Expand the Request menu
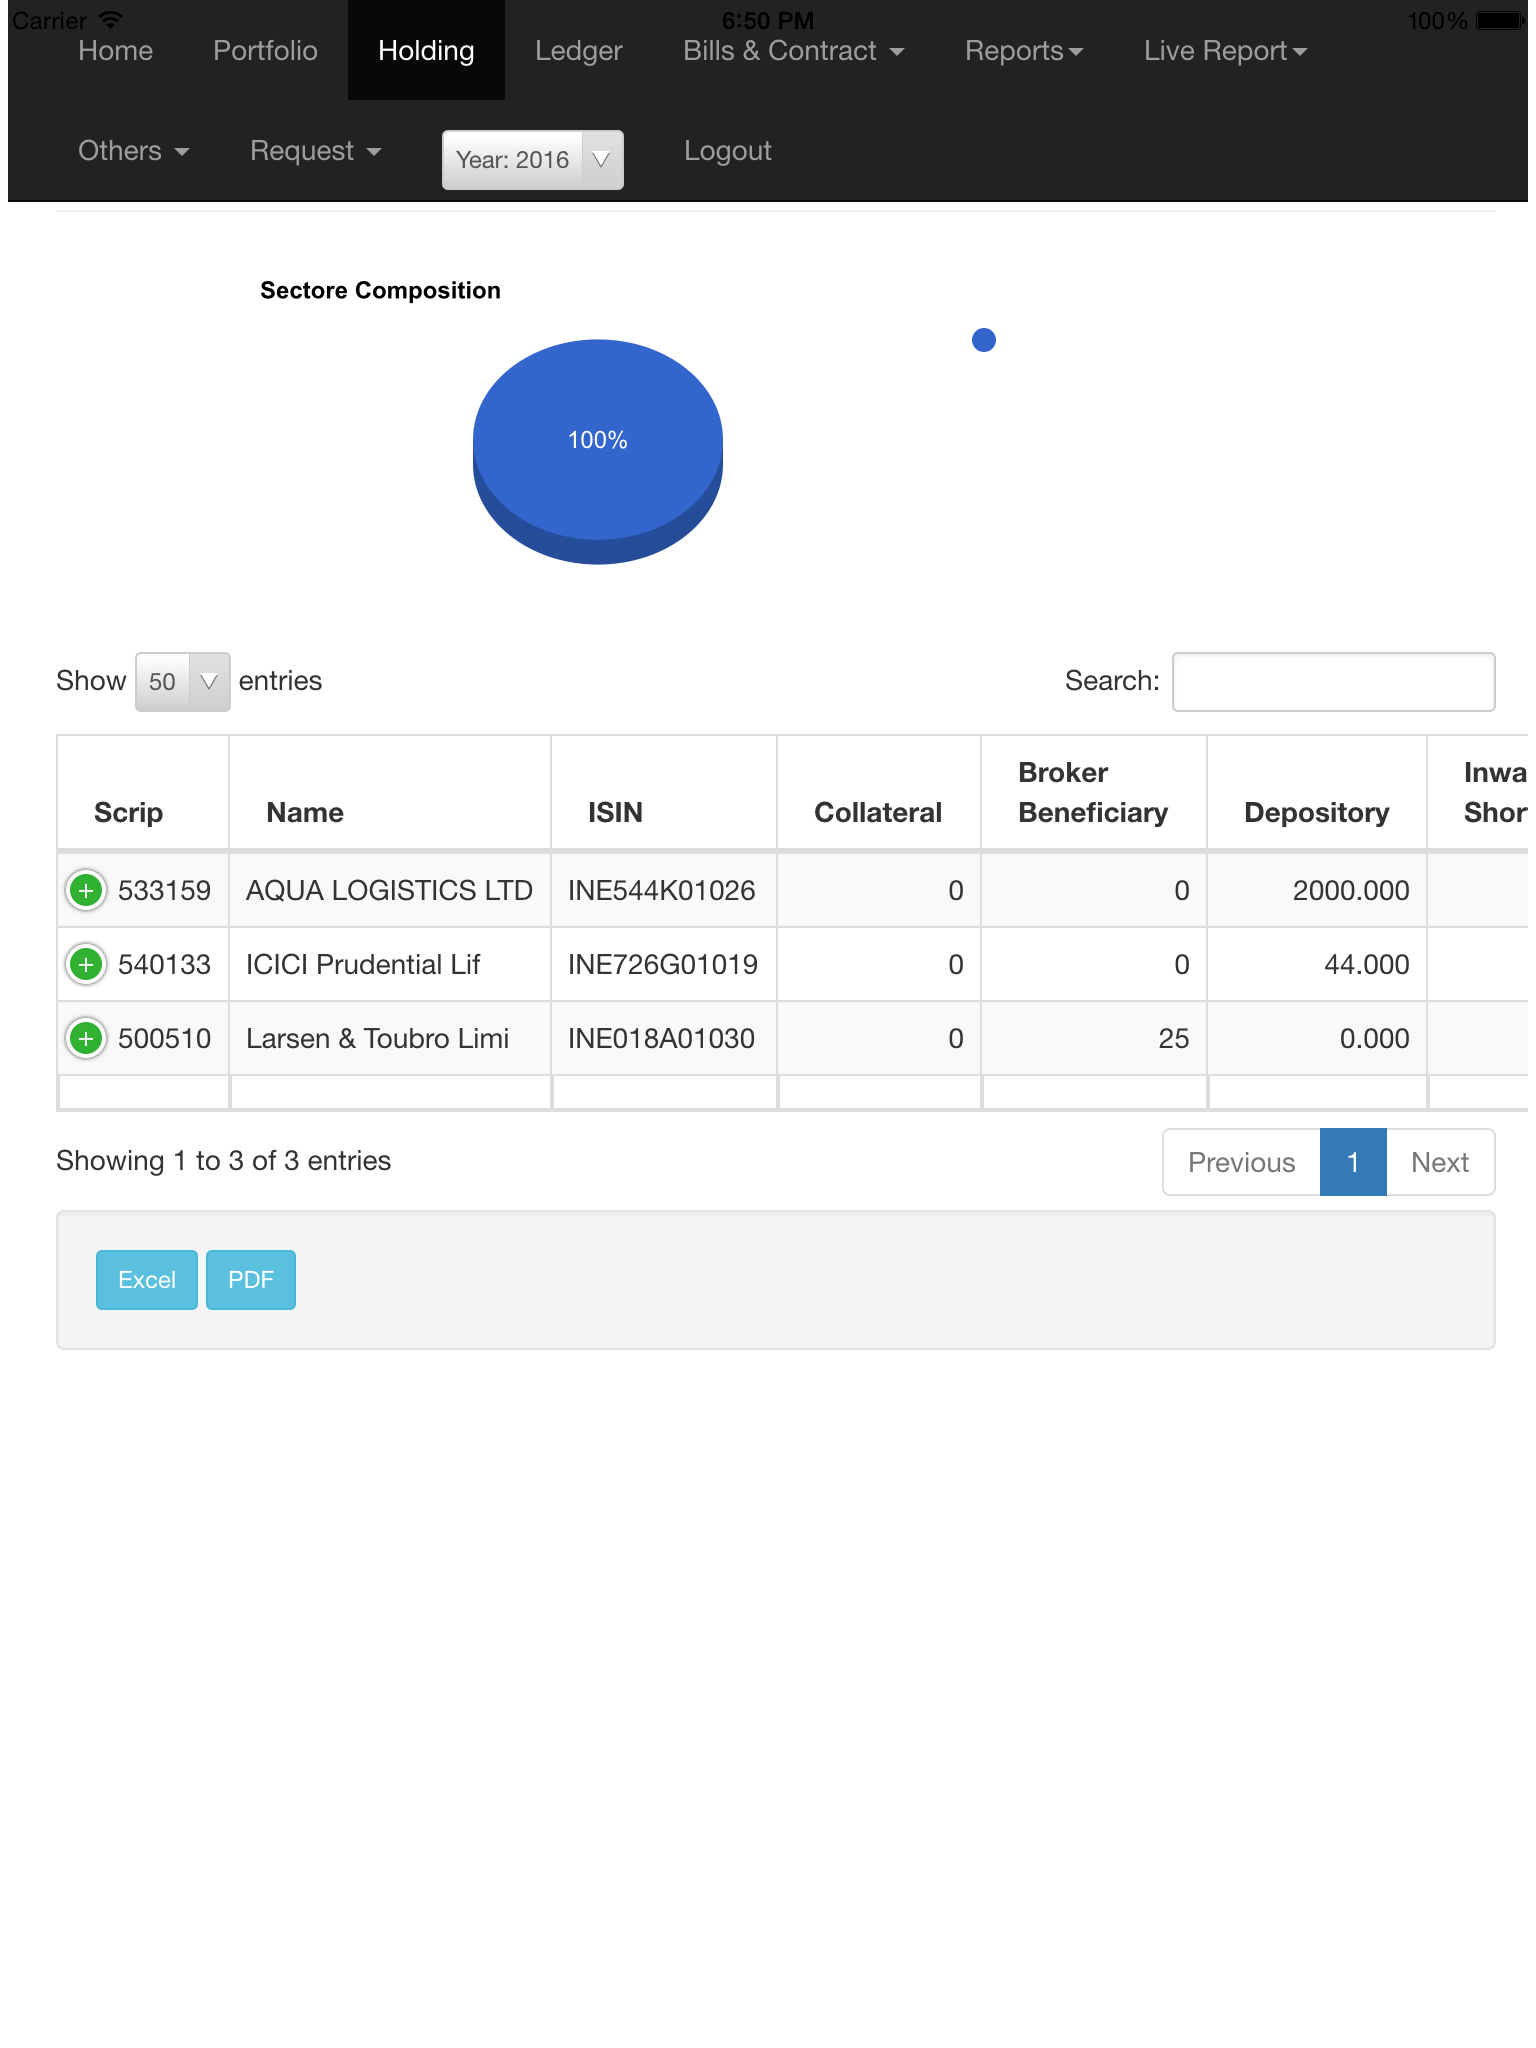1536x2048 pixels. [x=316, y=151]
